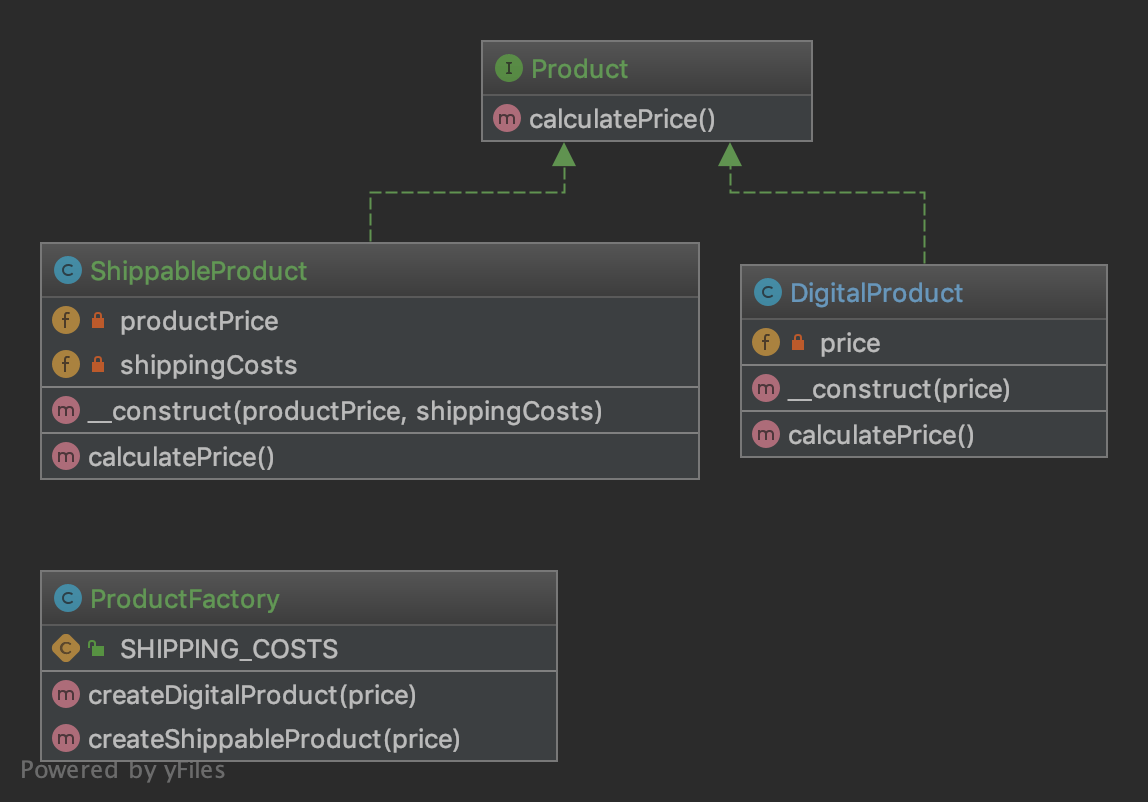The width and height of the screenshot is (1148, 802).
Task: Select the ProductFactory class title
Action: click(x=184, y=599)
